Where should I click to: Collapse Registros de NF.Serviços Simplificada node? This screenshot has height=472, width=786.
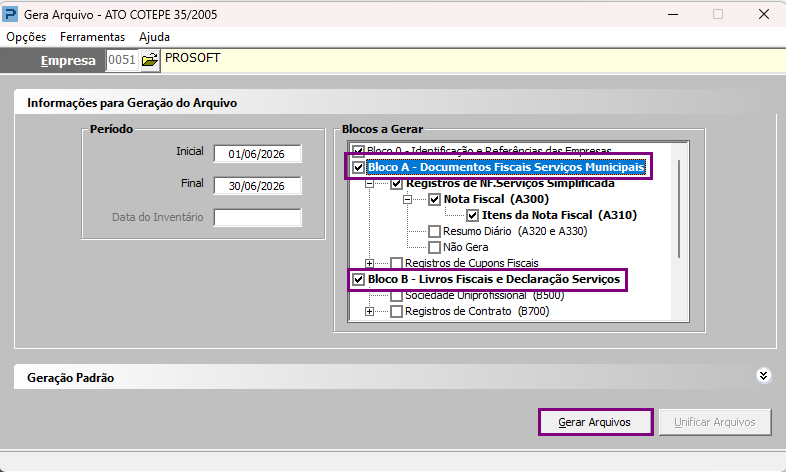(369, 183)
